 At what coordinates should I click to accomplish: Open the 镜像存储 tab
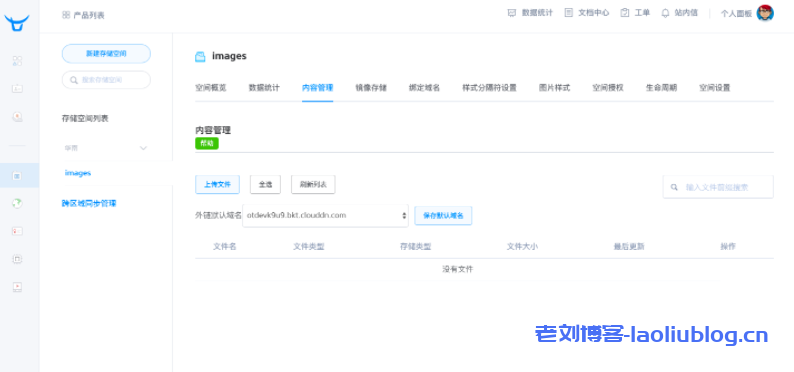click(371, 88)
